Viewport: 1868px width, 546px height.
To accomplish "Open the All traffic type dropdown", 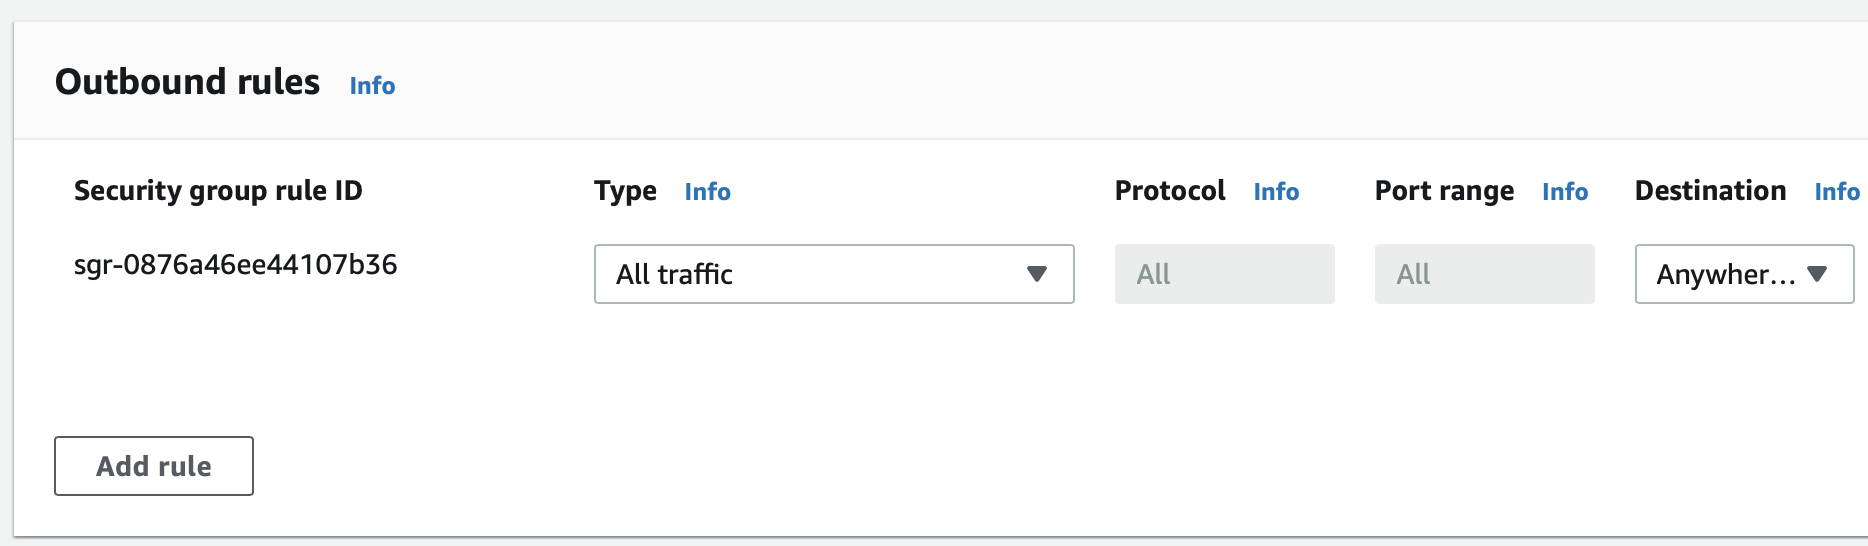I will click(834, 274).
